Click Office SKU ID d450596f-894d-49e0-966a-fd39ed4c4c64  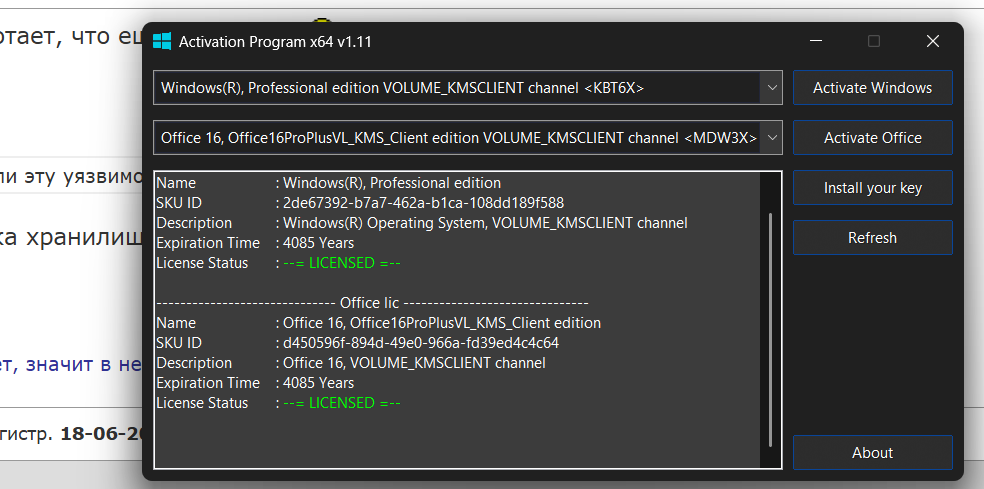[420, 343]
